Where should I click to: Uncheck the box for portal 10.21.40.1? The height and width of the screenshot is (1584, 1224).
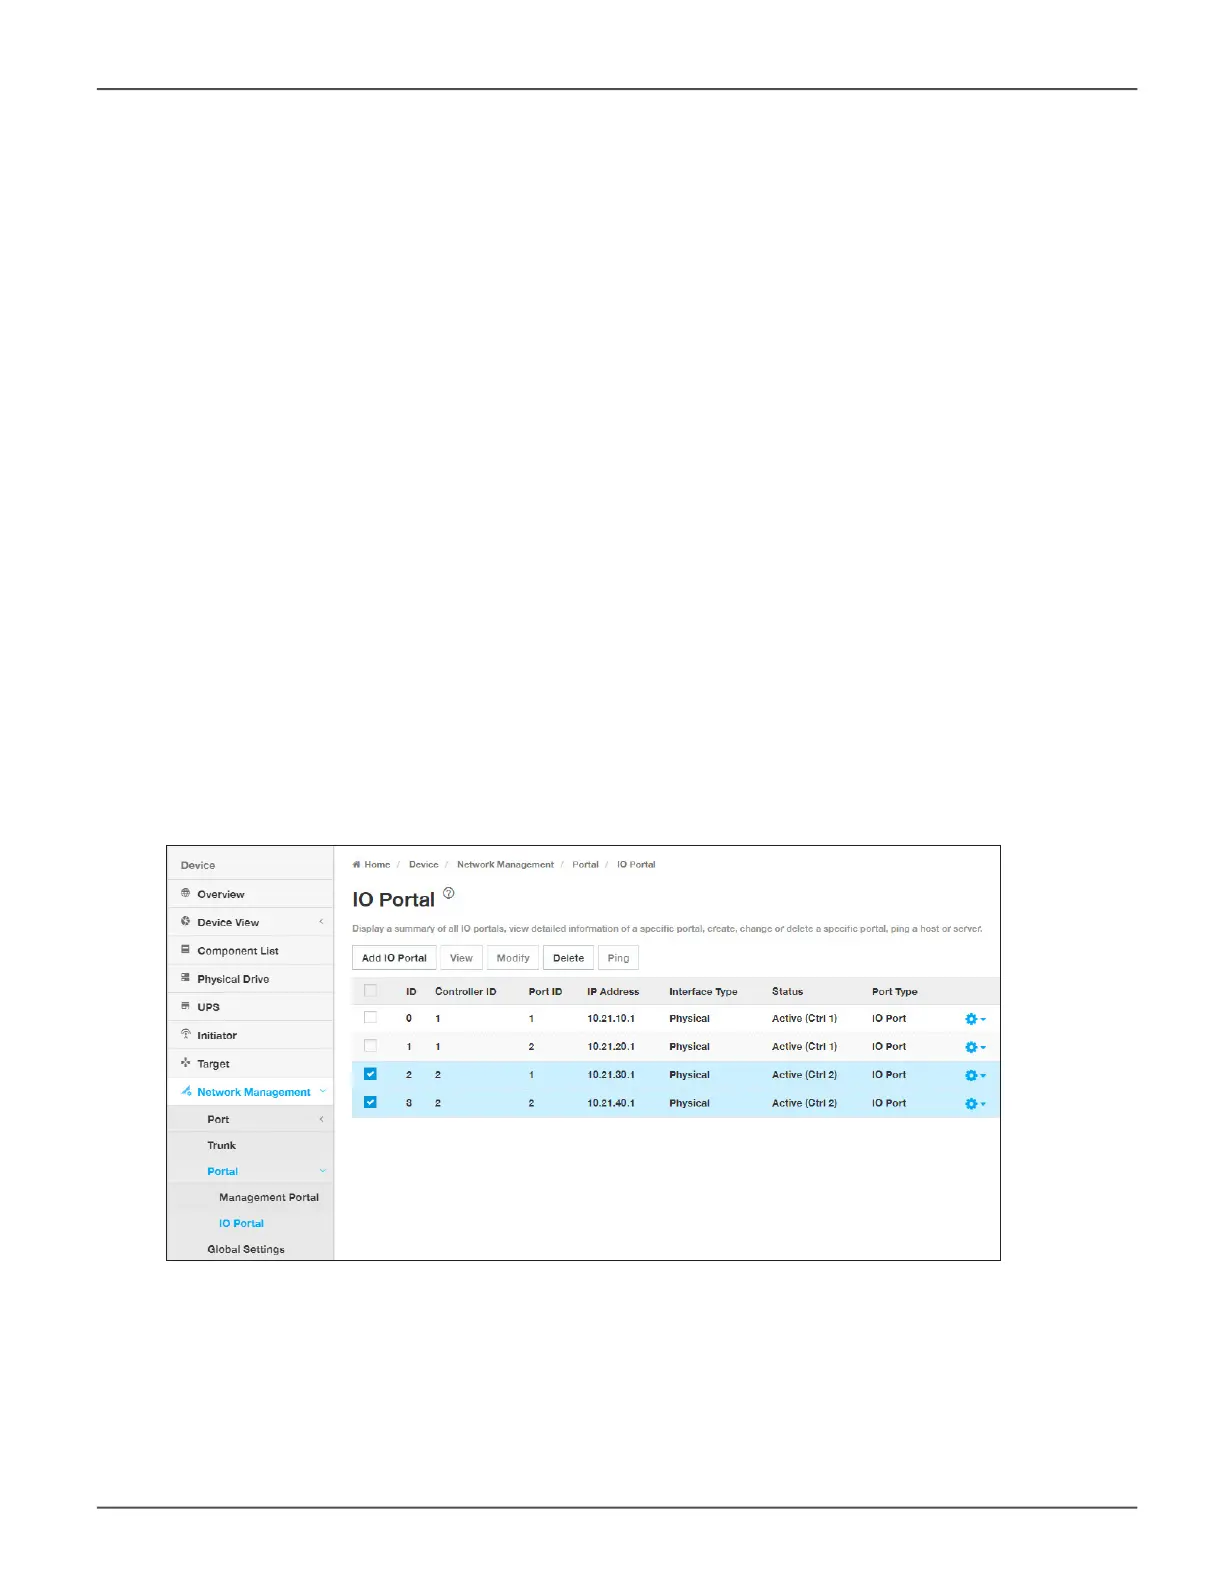370,1102
